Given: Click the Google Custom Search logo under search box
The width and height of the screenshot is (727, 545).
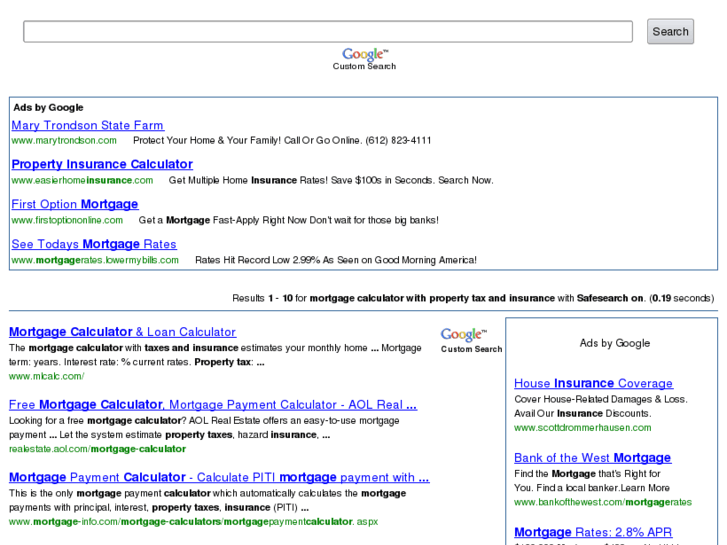Looking at the screenshot, I should pos(364,59).
